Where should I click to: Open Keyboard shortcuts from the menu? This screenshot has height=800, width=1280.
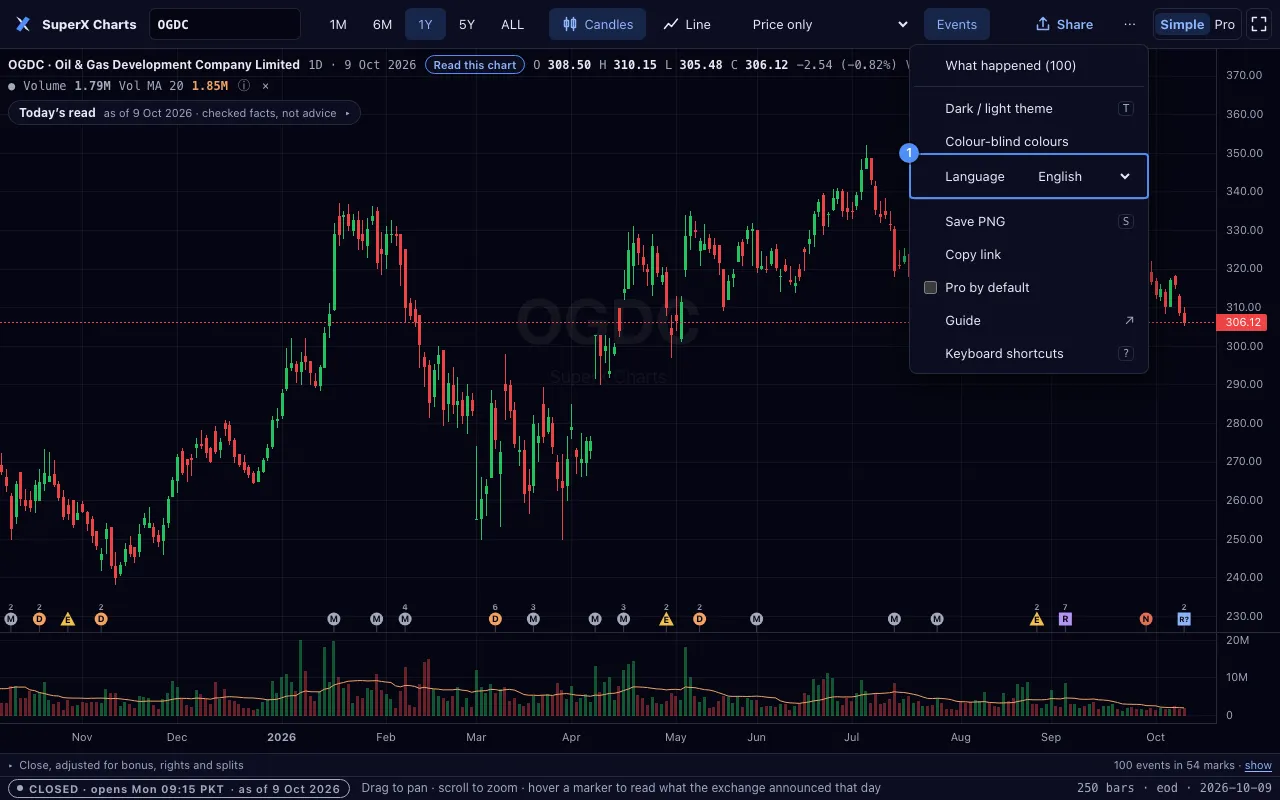[1029, 353]
